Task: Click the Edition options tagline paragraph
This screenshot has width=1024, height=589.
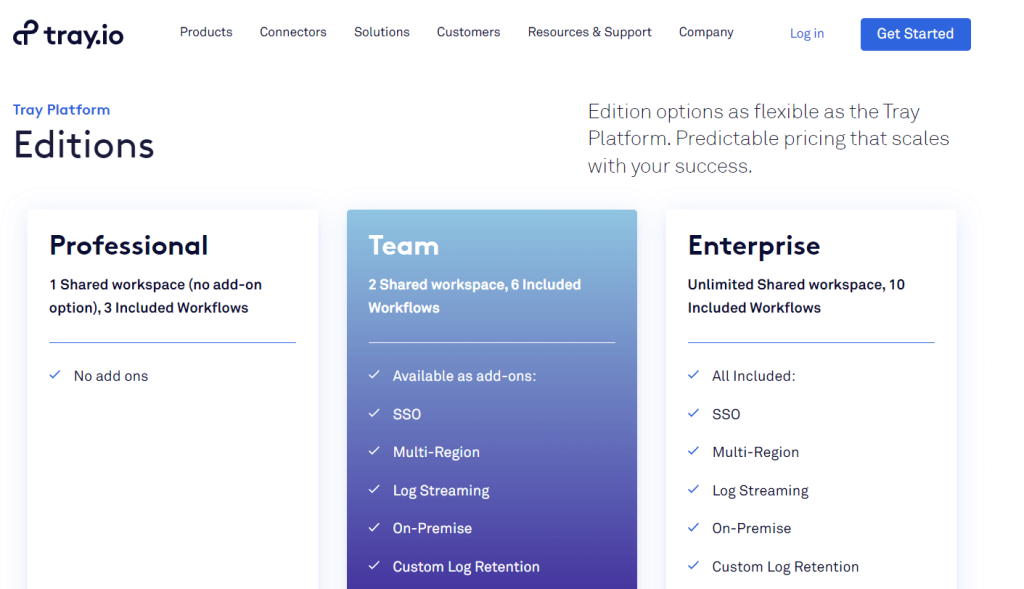Action: 769,138
